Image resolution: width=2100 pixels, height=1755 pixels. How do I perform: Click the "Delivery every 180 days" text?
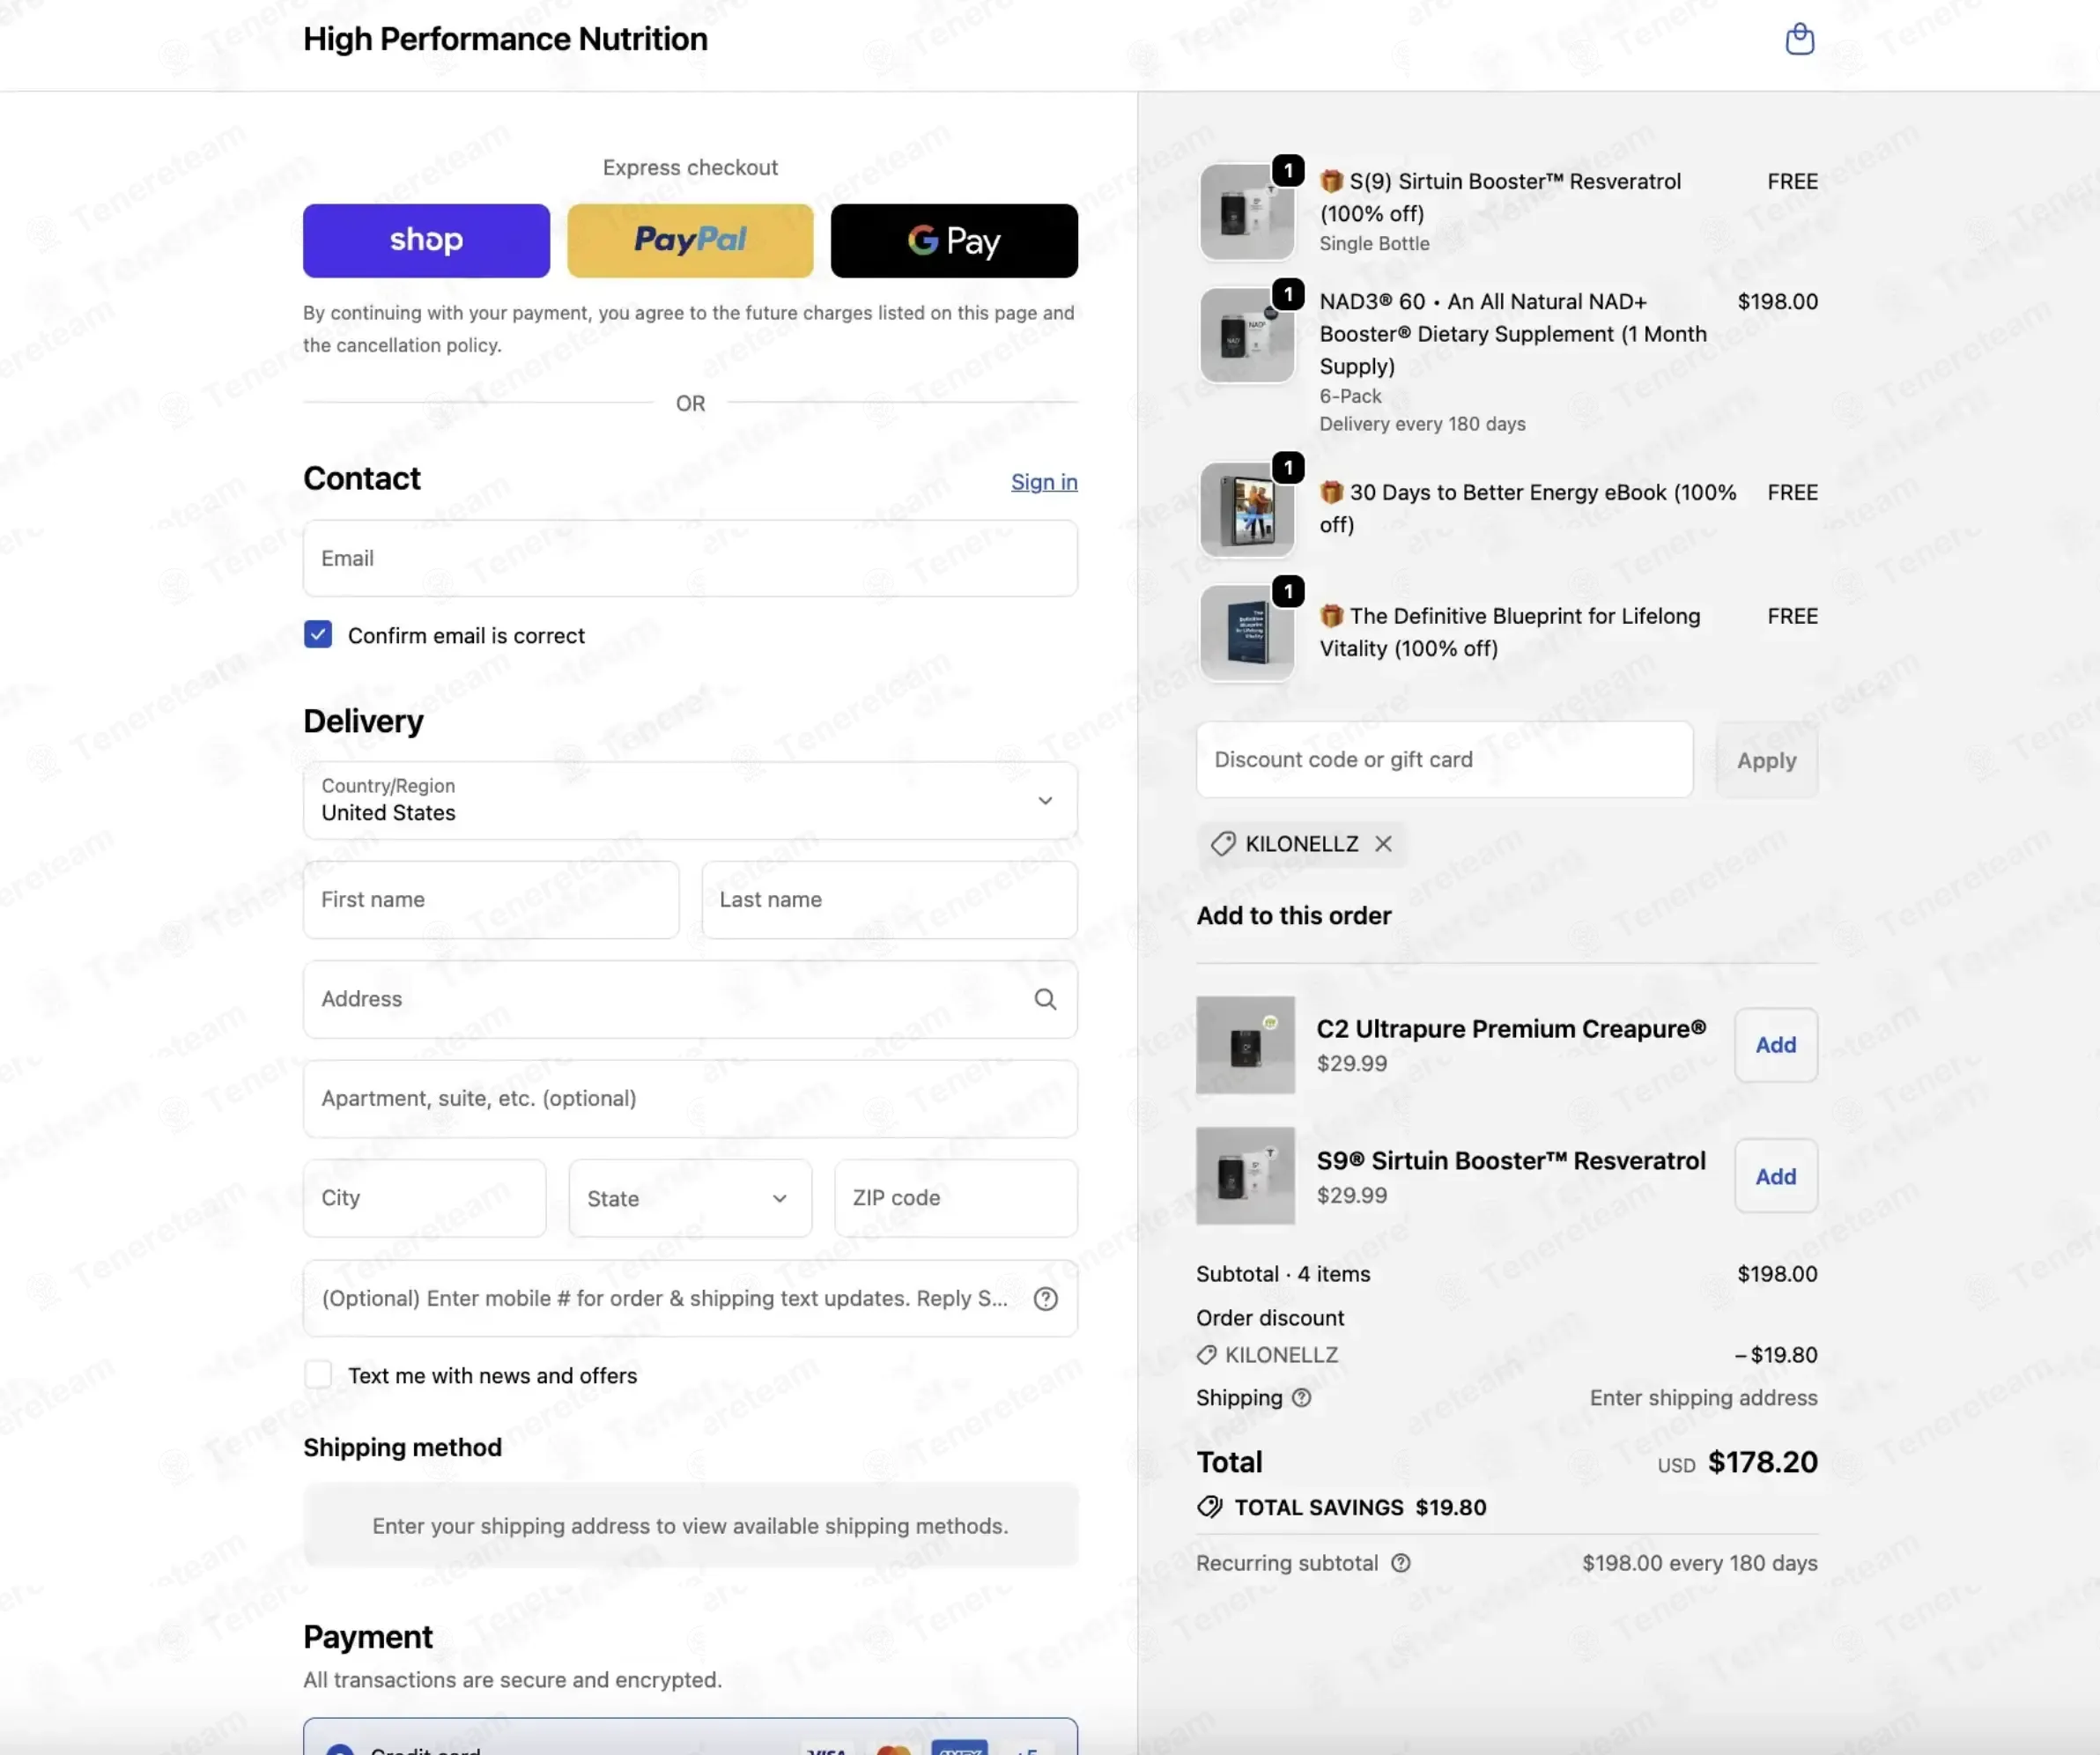pos(1422,424)
